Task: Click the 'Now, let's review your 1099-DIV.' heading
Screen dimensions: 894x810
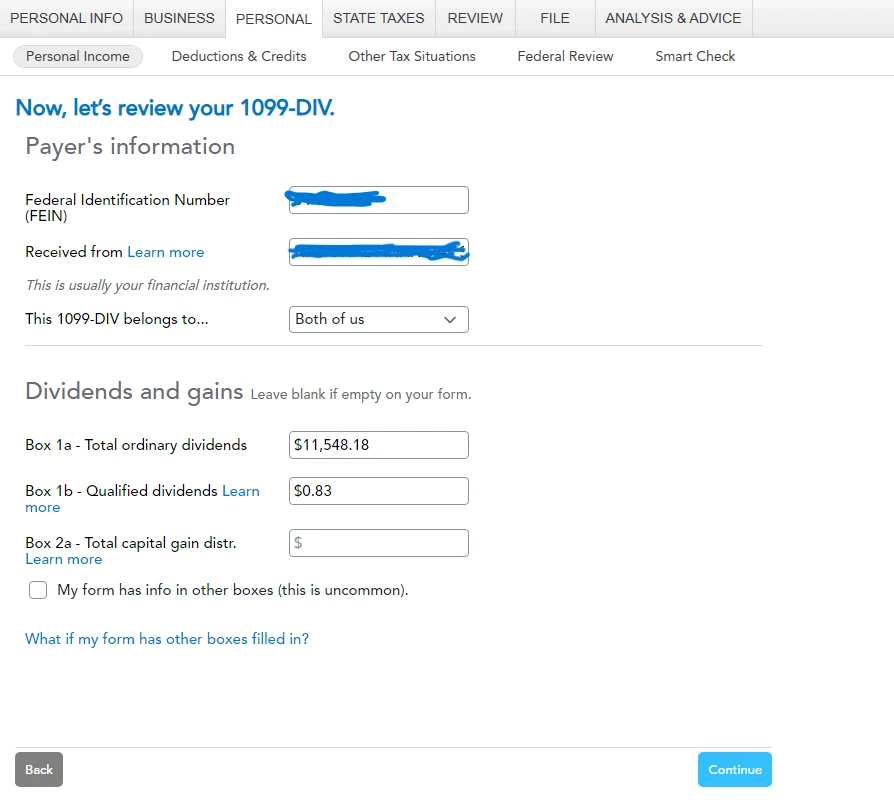Action: (x=175, y=108)
